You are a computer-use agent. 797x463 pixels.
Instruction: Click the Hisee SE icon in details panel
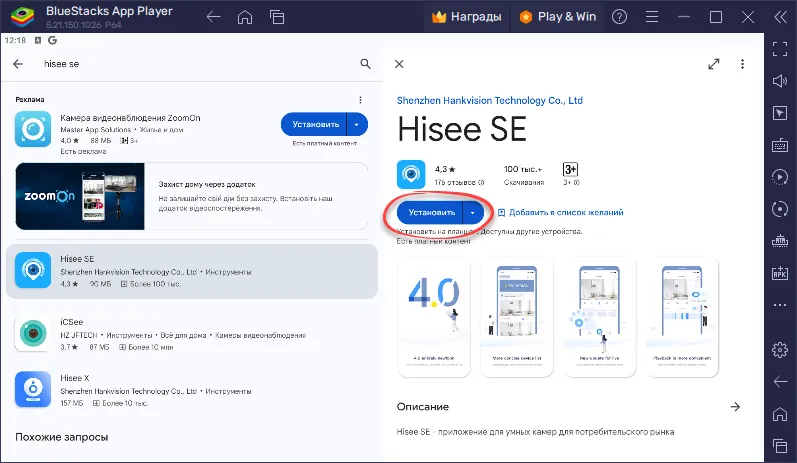(411, 174)
